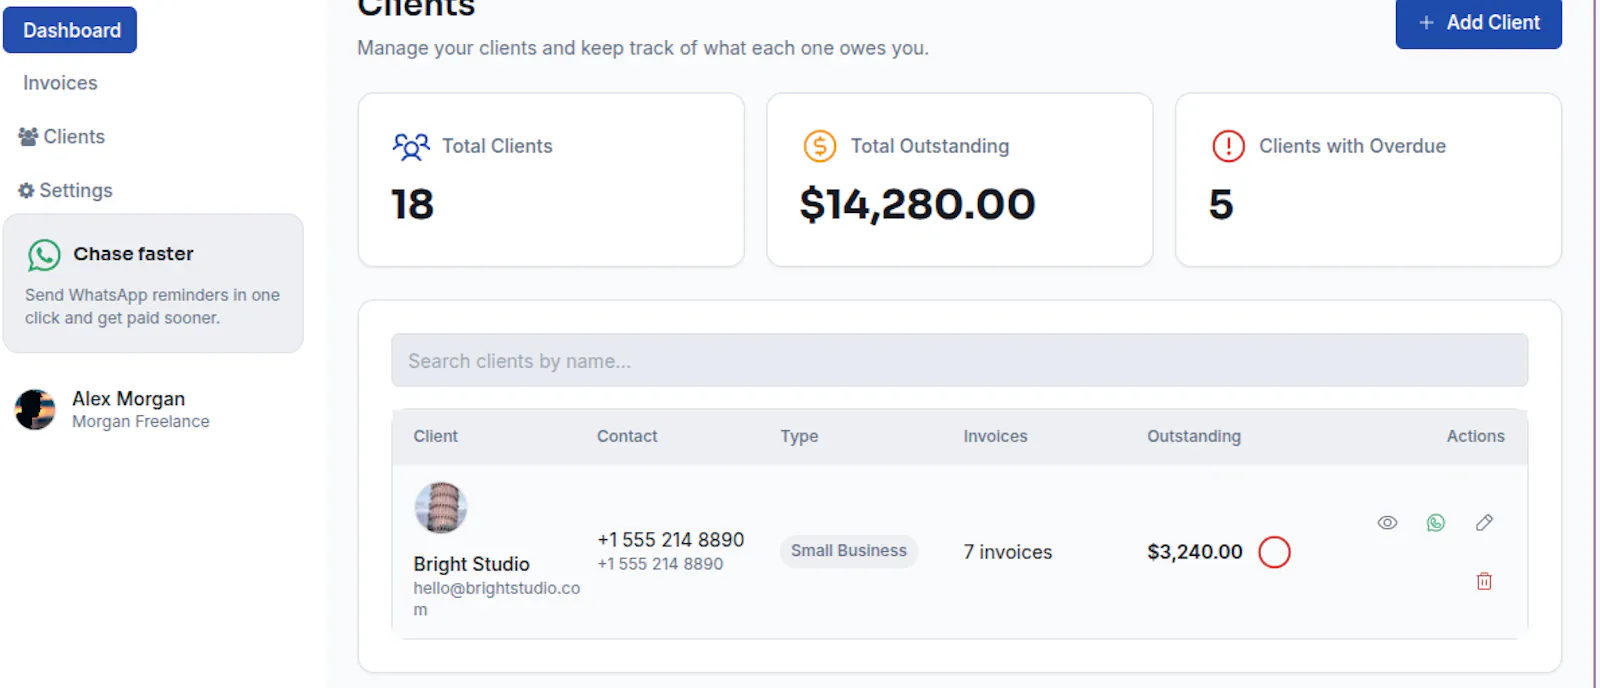This screenshot has height=688, width=1600.
Task: Edit Bright Studio with the pencil icon
Action: coord(1484,522)
